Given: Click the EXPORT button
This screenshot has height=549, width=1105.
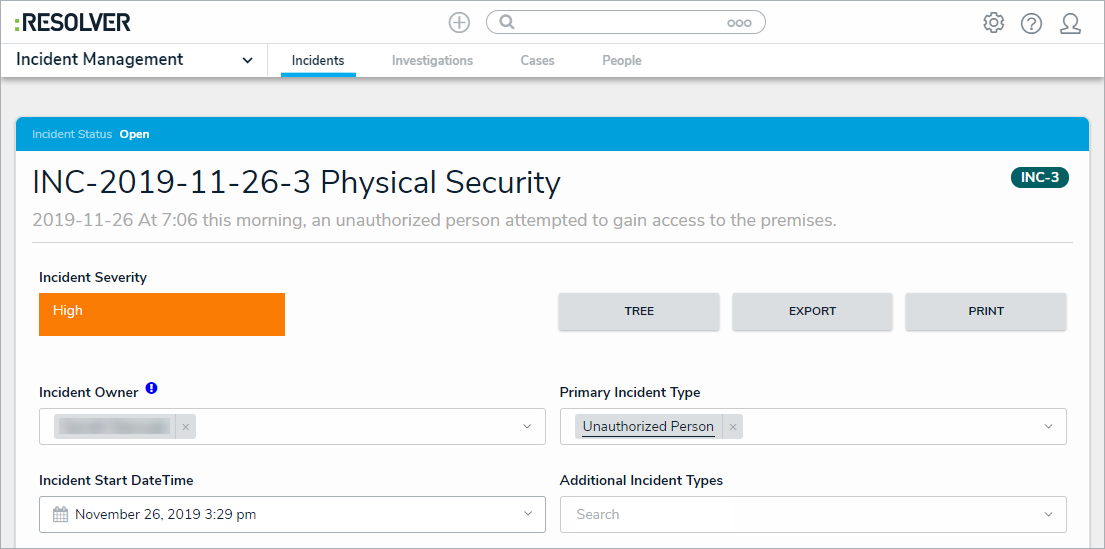Looking at the screenshot, I should [x=812, y=311].
